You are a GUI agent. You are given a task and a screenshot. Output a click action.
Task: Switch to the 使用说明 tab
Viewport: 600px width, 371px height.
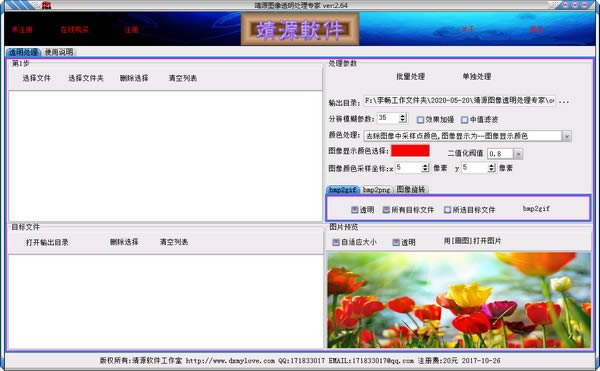[59, 52]
